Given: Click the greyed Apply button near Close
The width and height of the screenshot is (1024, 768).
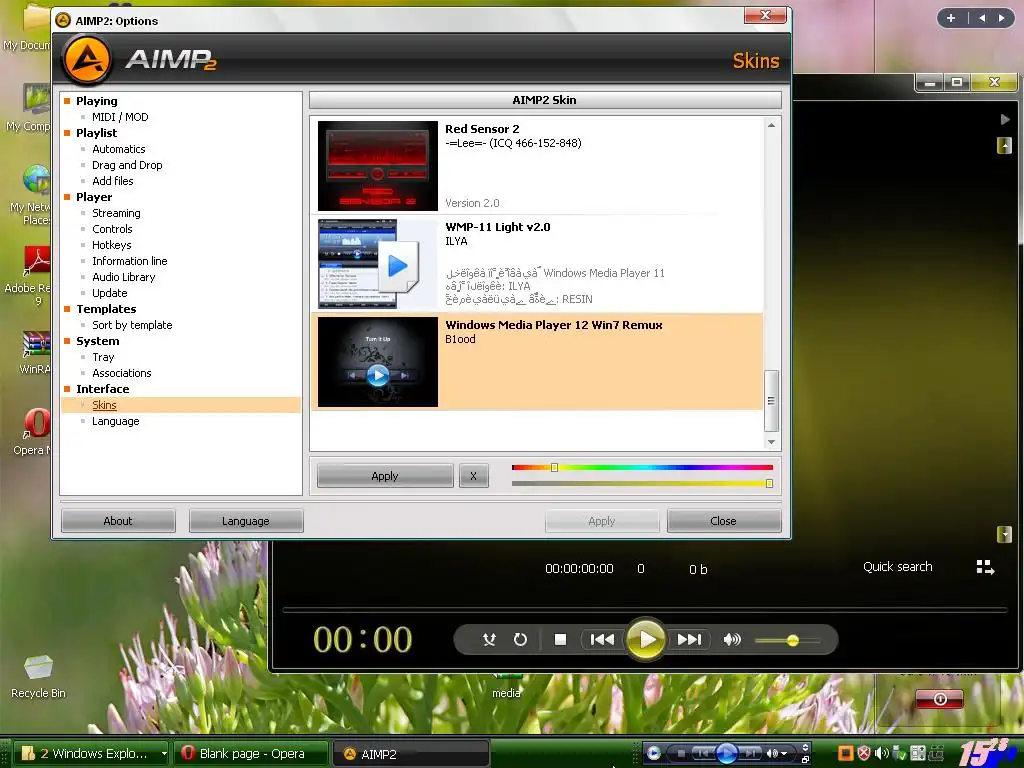Looking at the screenshot, I should pos(601,520).
